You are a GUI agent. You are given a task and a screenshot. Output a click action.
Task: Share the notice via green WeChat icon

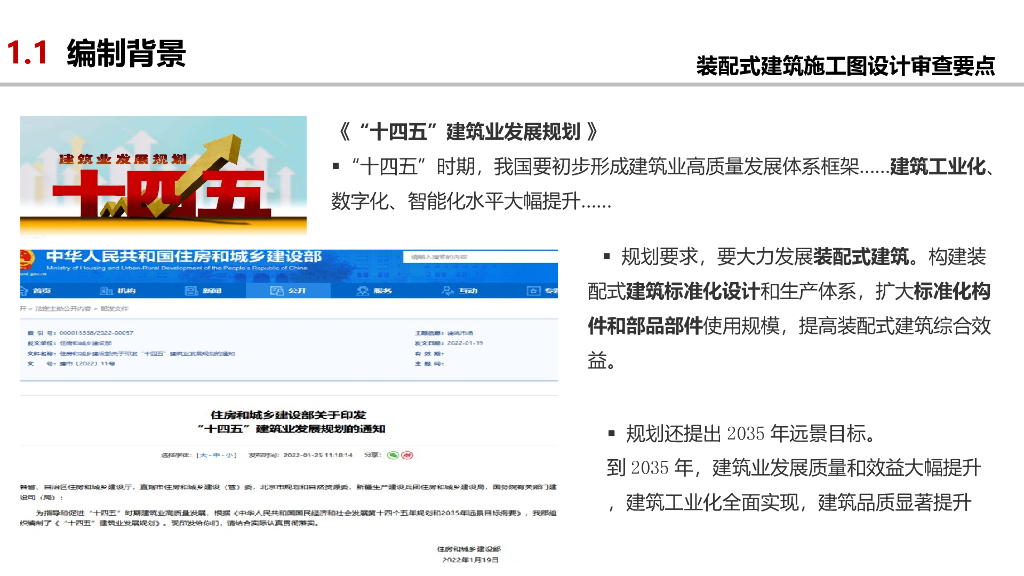[x=394, y=454]
